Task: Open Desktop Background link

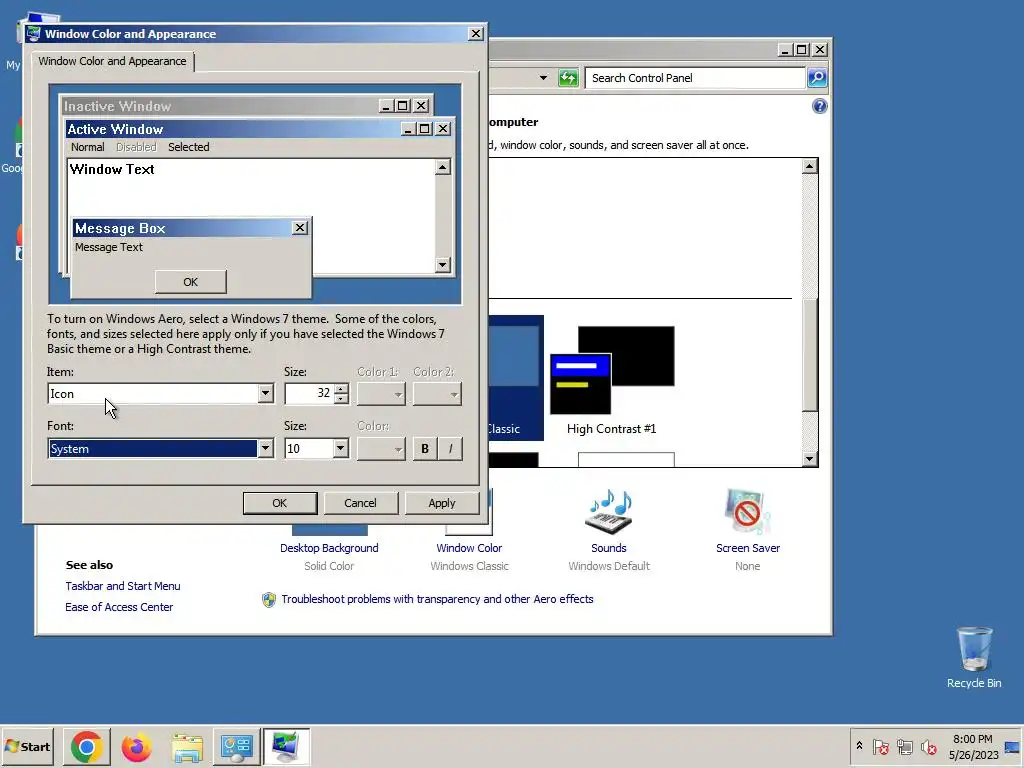Action: 329,548
